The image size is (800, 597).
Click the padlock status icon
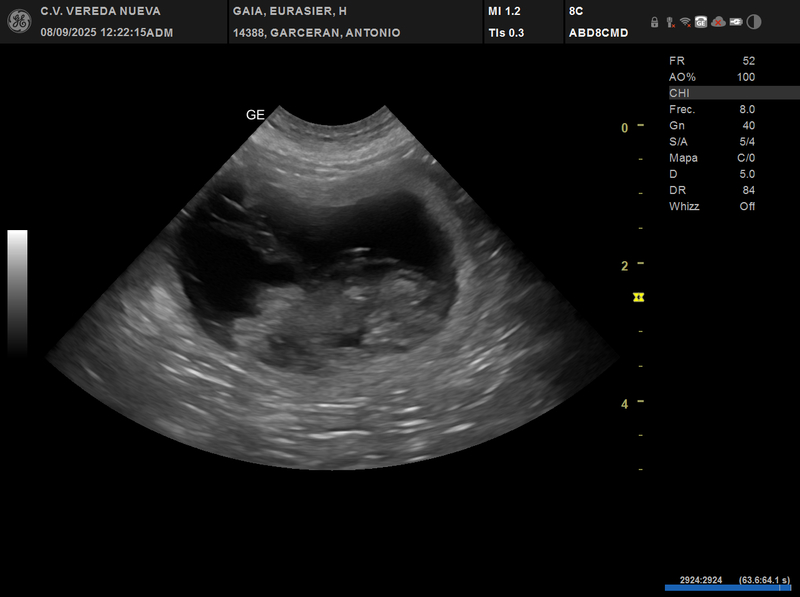coord(654,22)
